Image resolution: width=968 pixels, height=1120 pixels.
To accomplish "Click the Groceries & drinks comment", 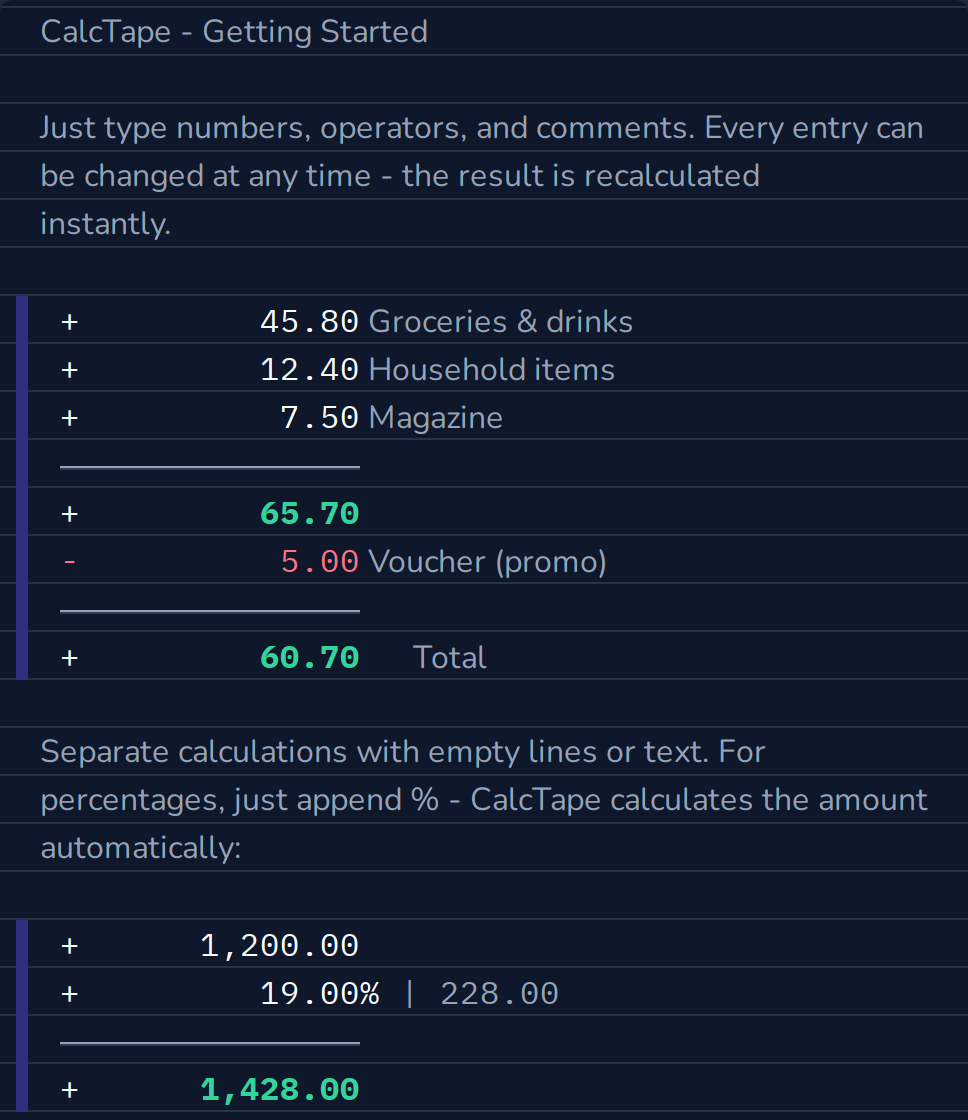I will [x=501, y=321].
